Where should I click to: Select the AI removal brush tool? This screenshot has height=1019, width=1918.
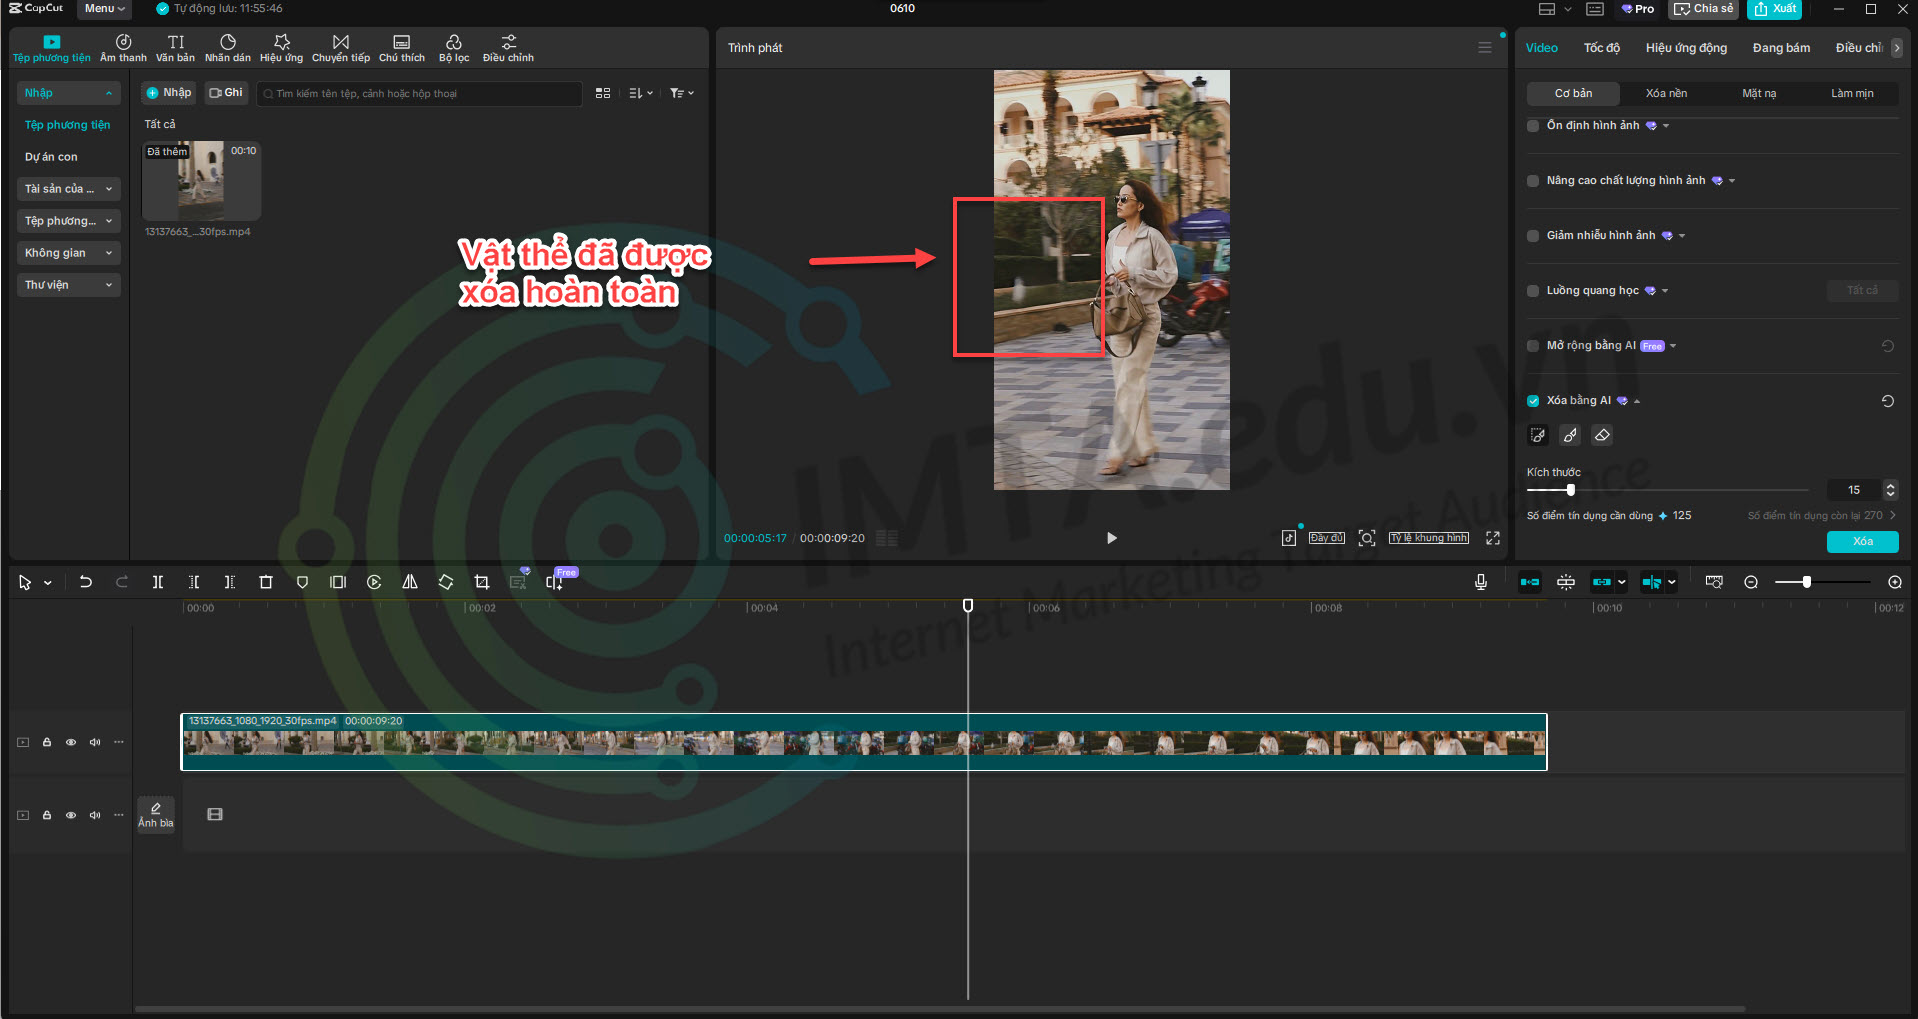[x=1570, y=435]
